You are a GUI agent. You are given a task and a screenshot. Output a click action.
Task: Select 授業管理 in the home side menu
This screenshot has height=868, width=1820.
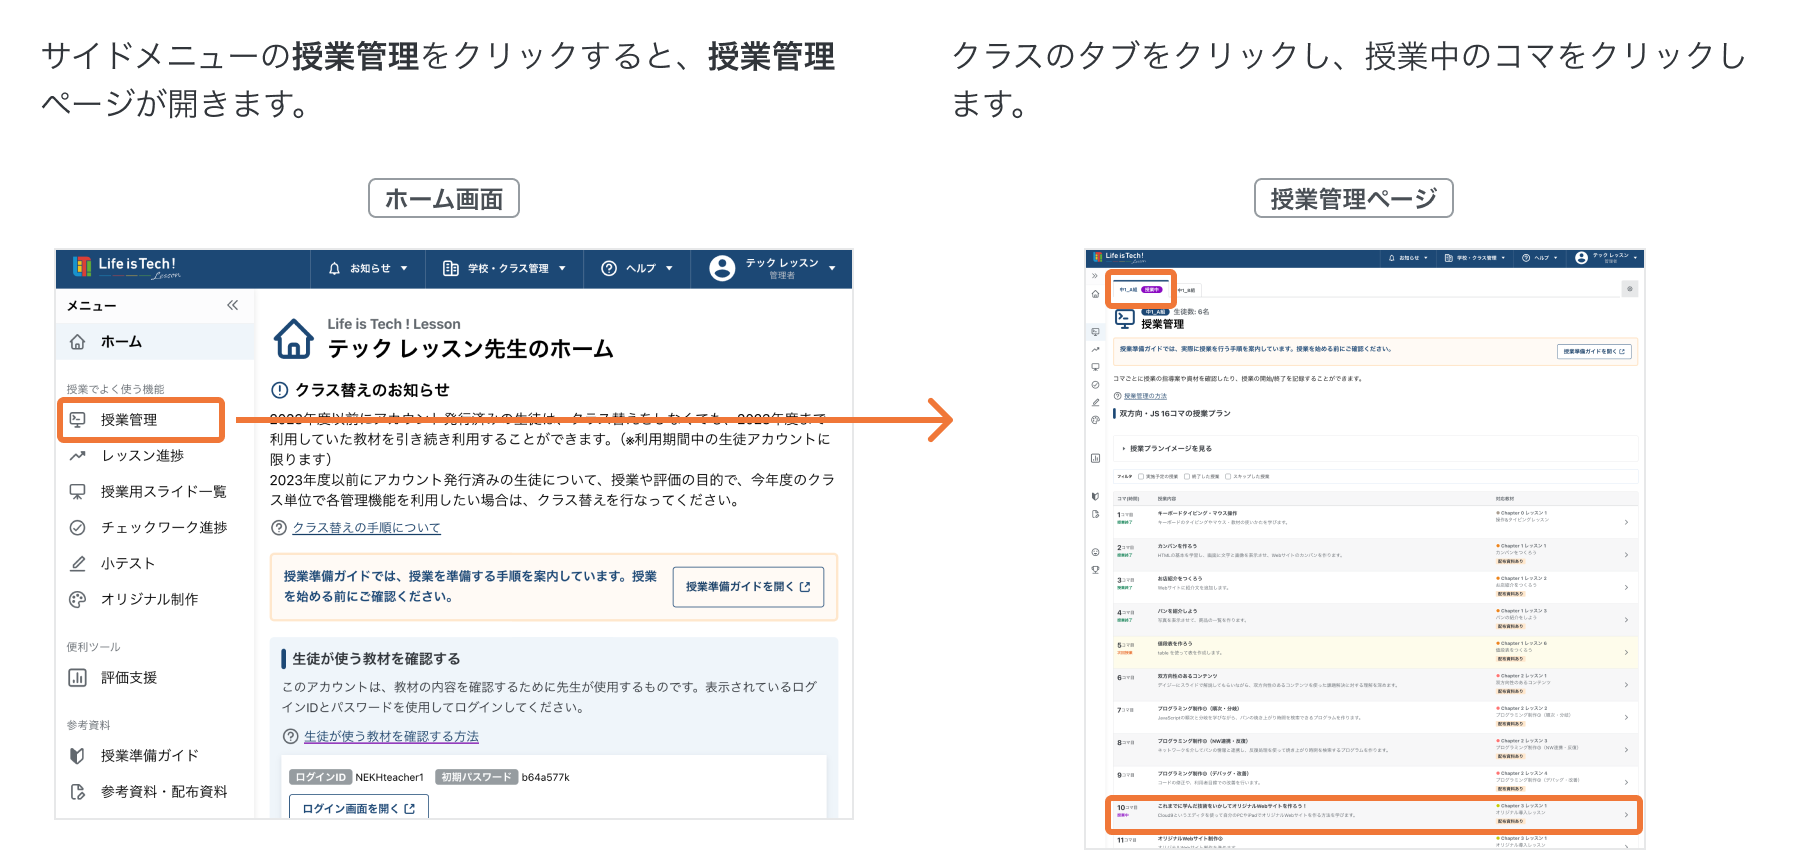pyautogui.click(x=129, y=420)
